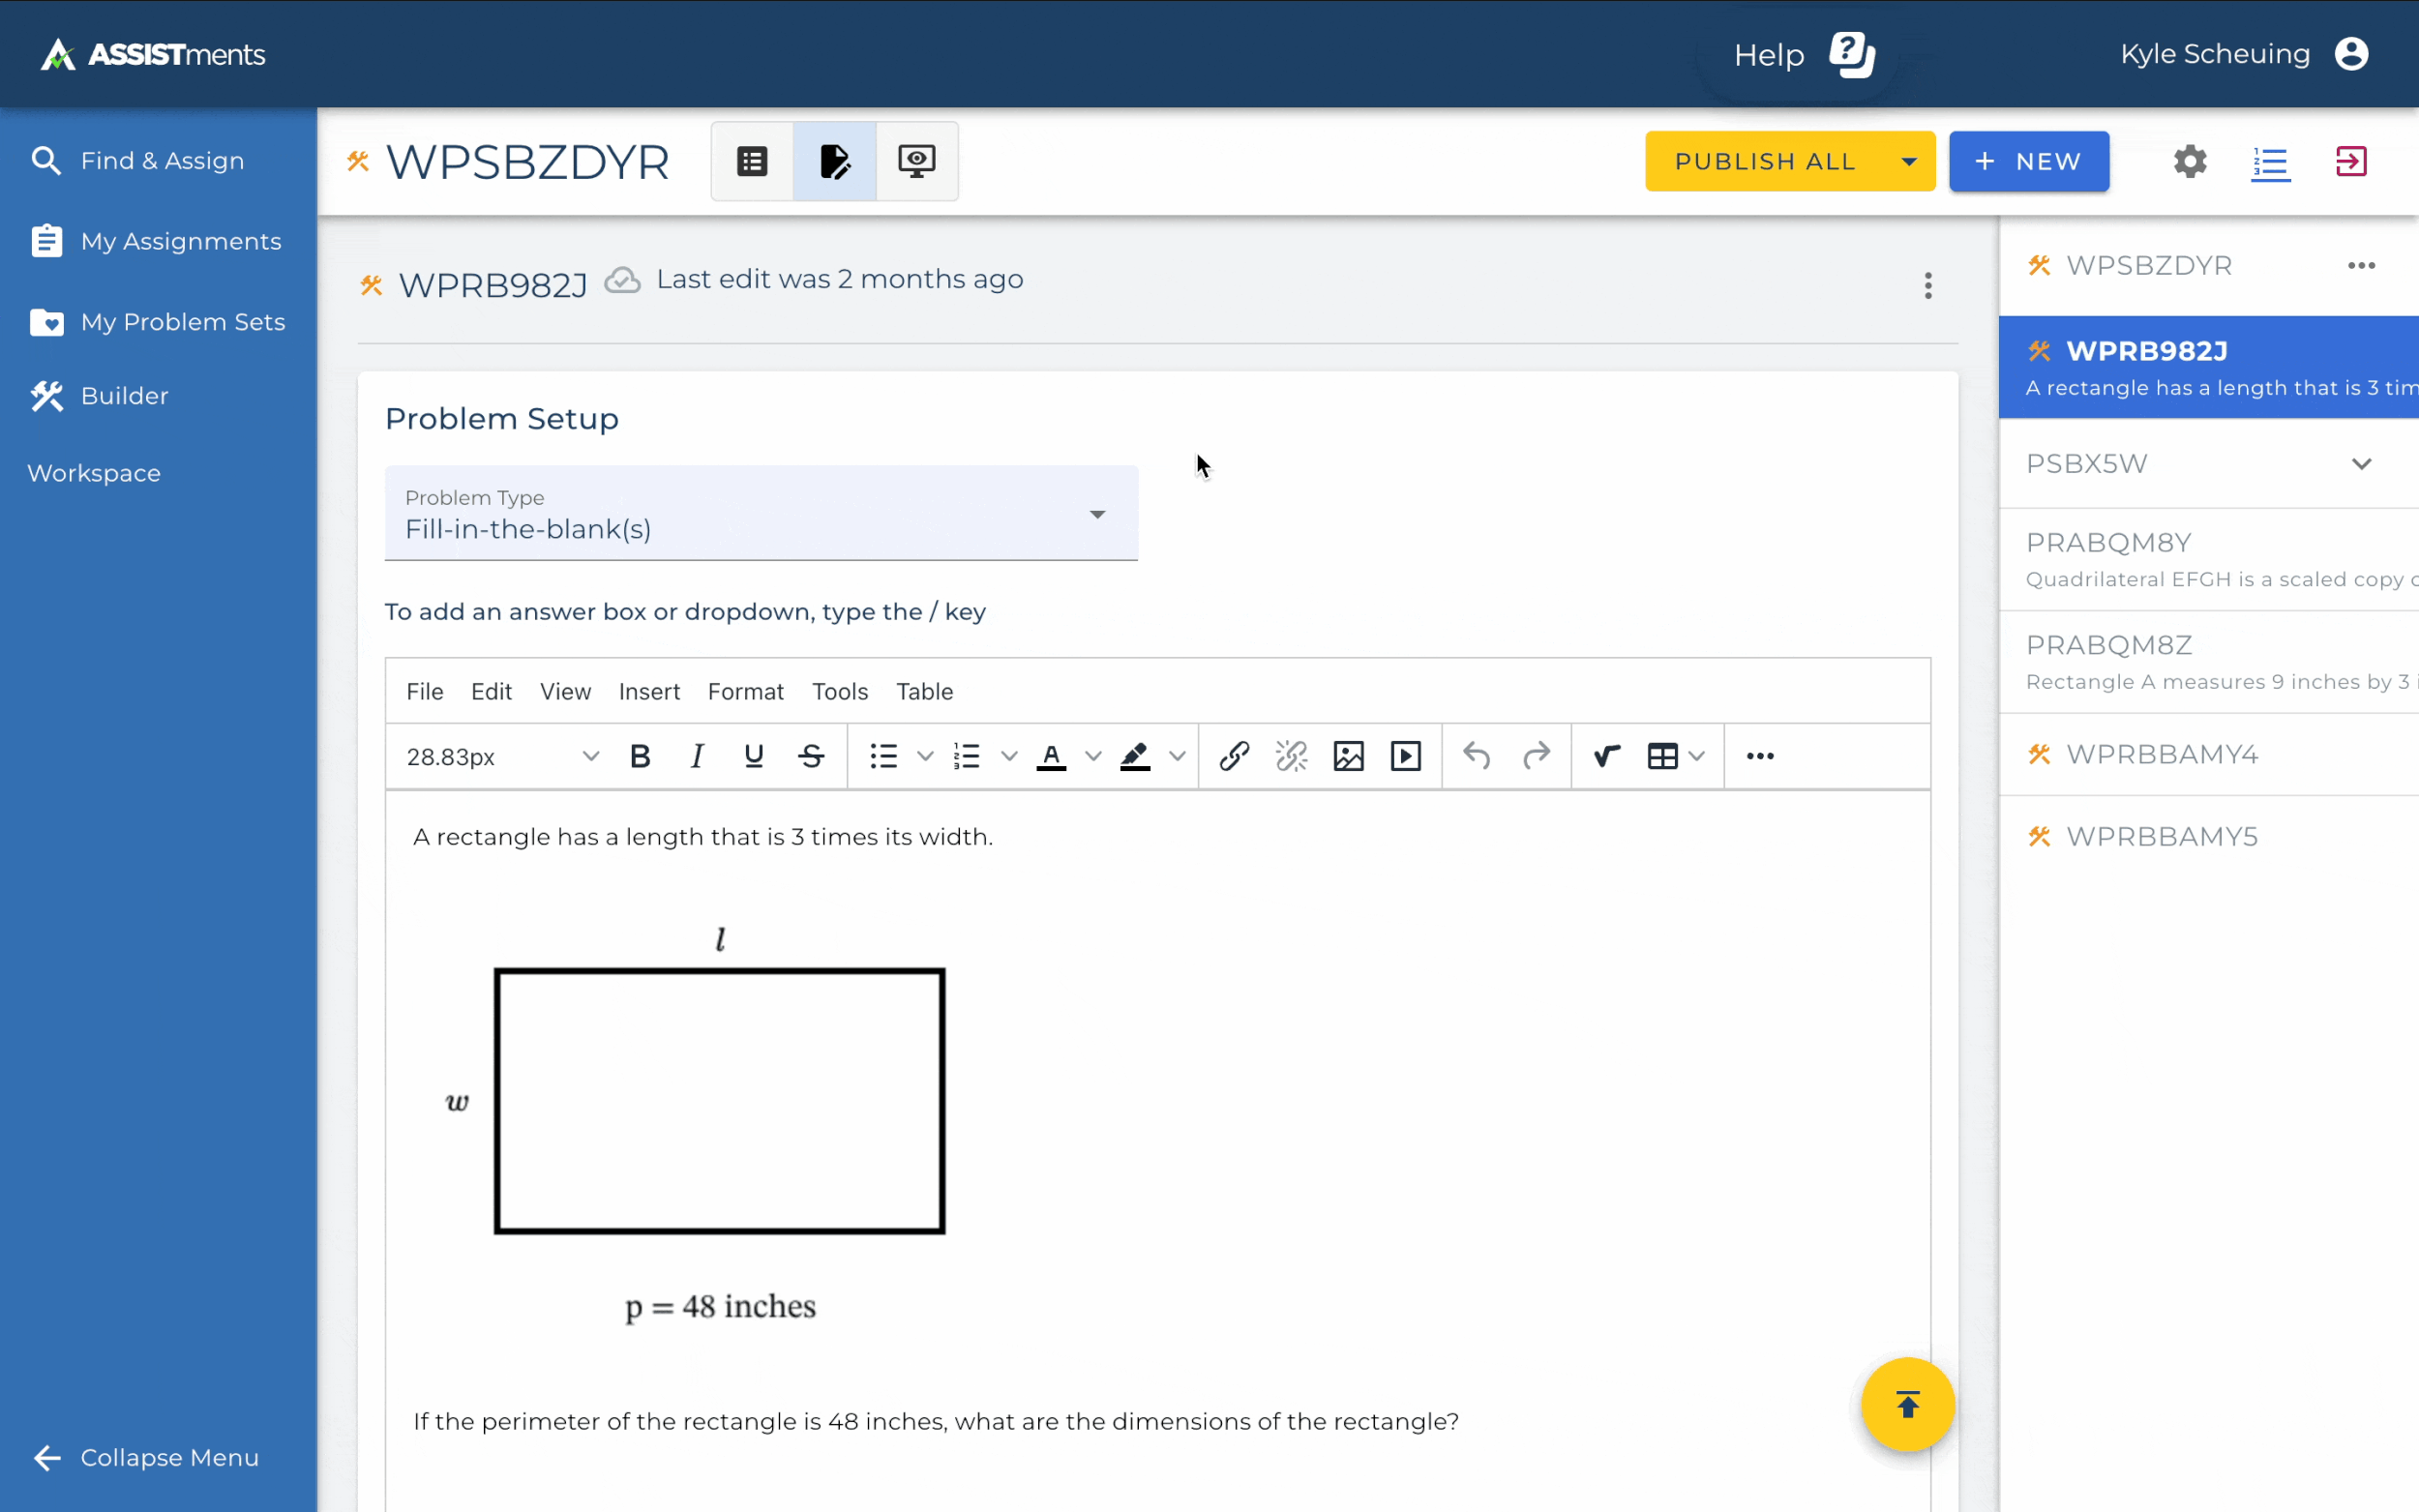
Task: Select problem WPRBBAMY4 in the list
Action: (2161, 754)
